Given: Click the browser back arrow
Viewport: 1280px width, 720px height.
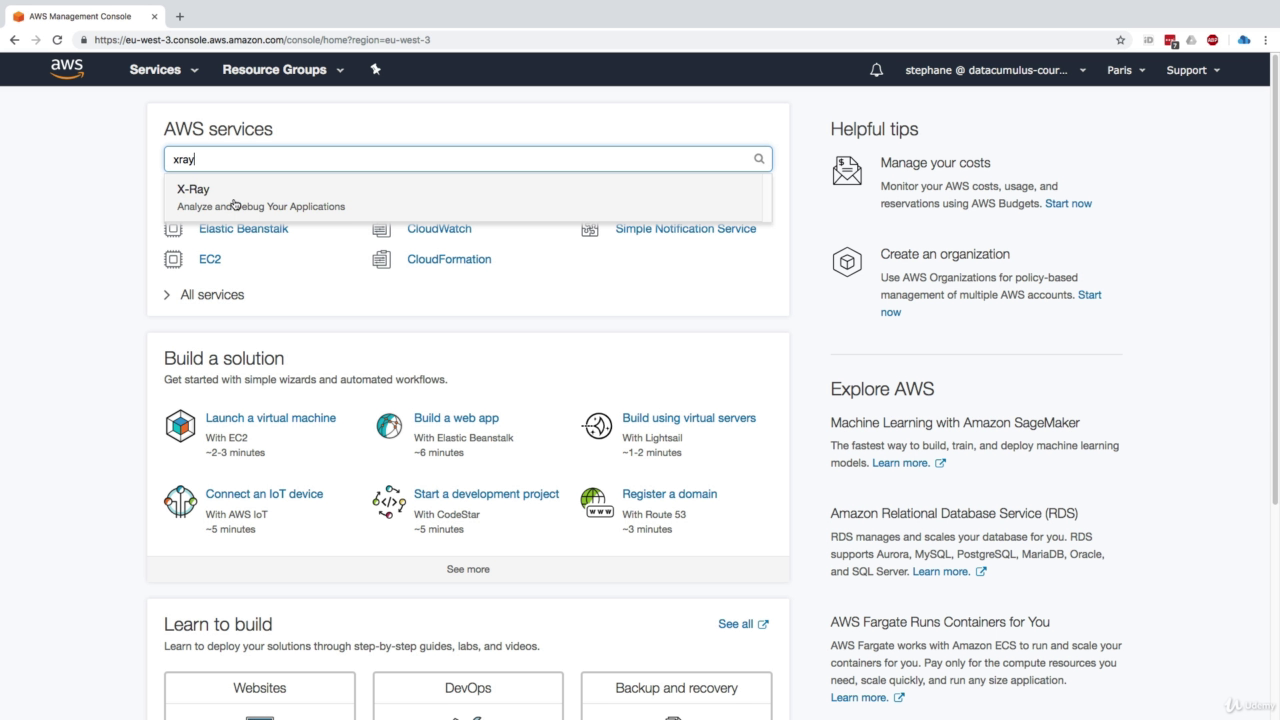Looking at the screenshot, I should click(x=14, y=40).
